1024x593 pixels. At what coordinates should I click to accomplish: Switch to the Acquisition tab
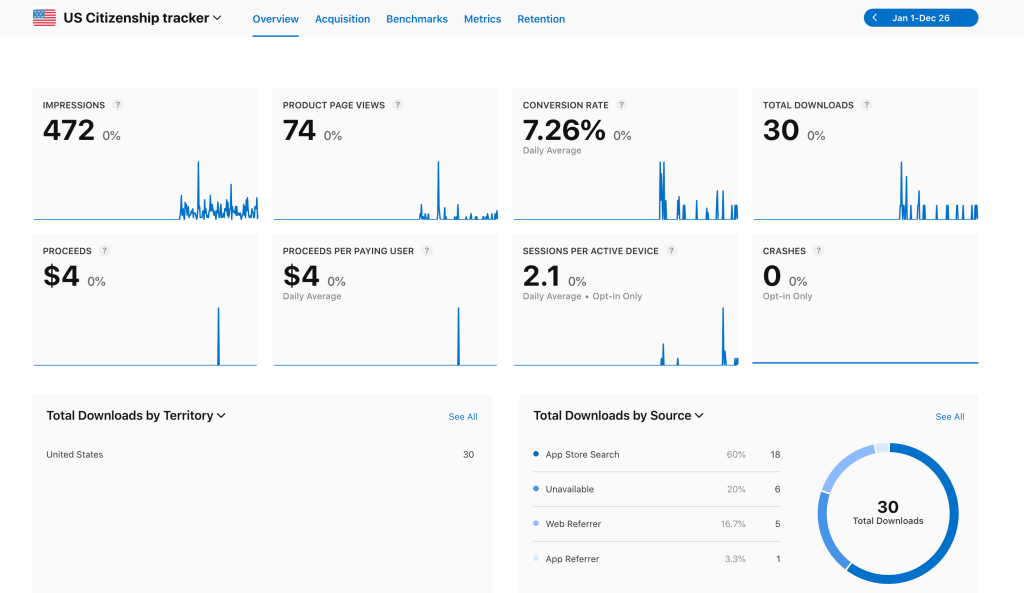(x=342, y=19)
